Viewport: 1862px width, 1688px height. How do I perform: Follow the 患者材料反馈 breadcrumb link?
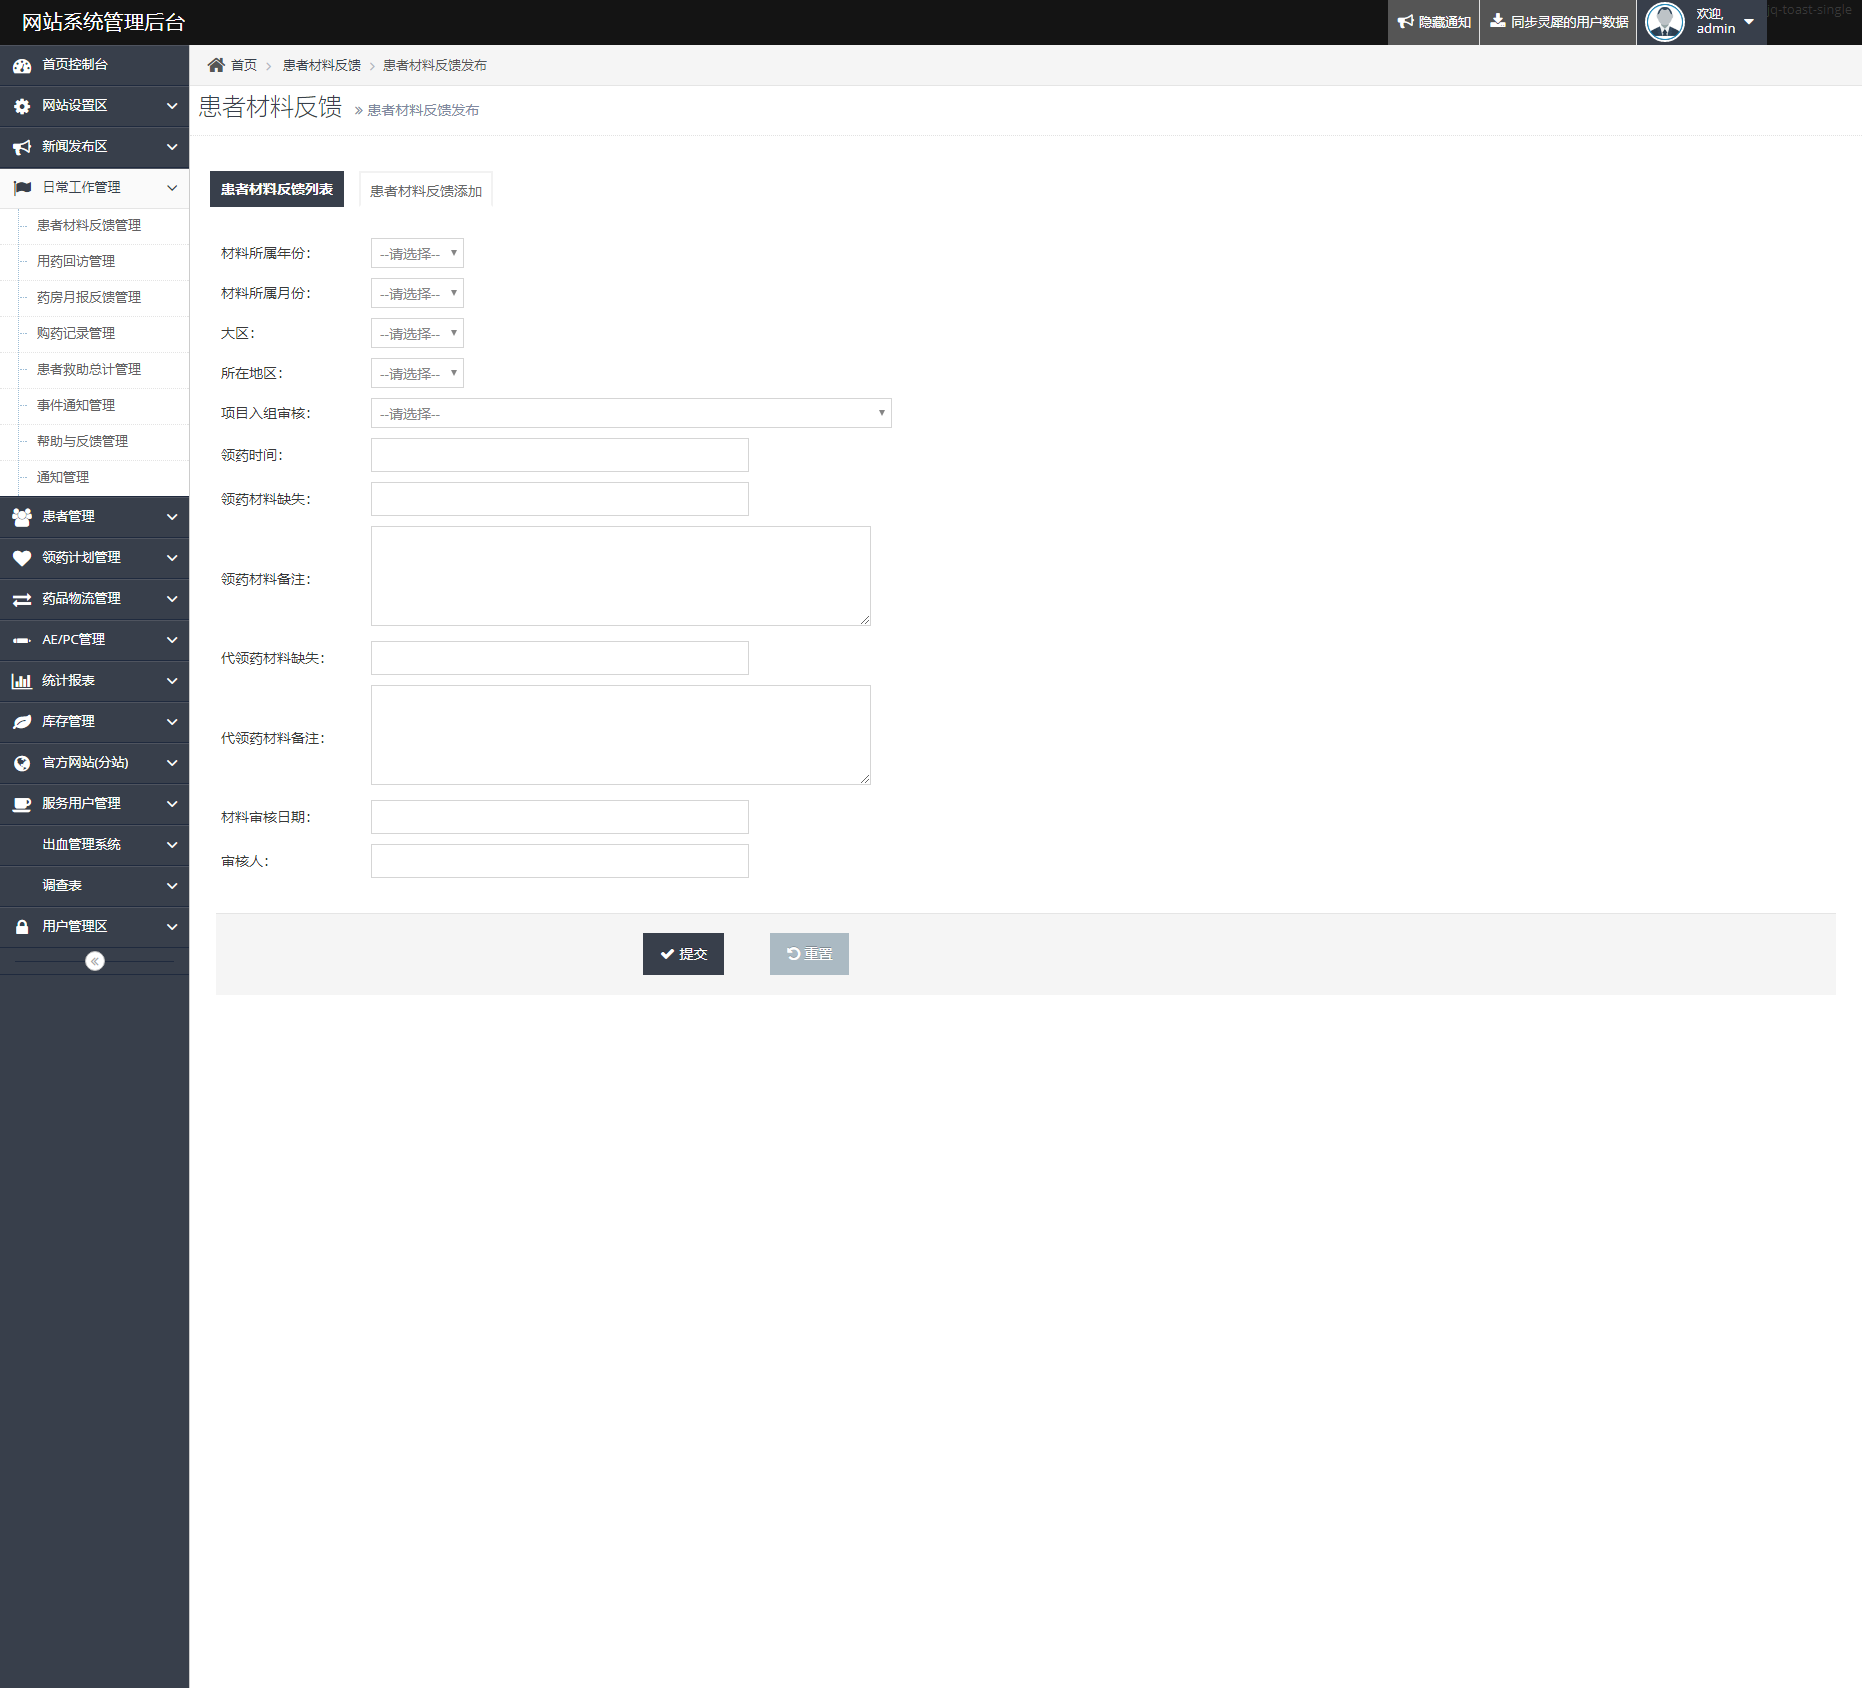(x=322, y=65)
